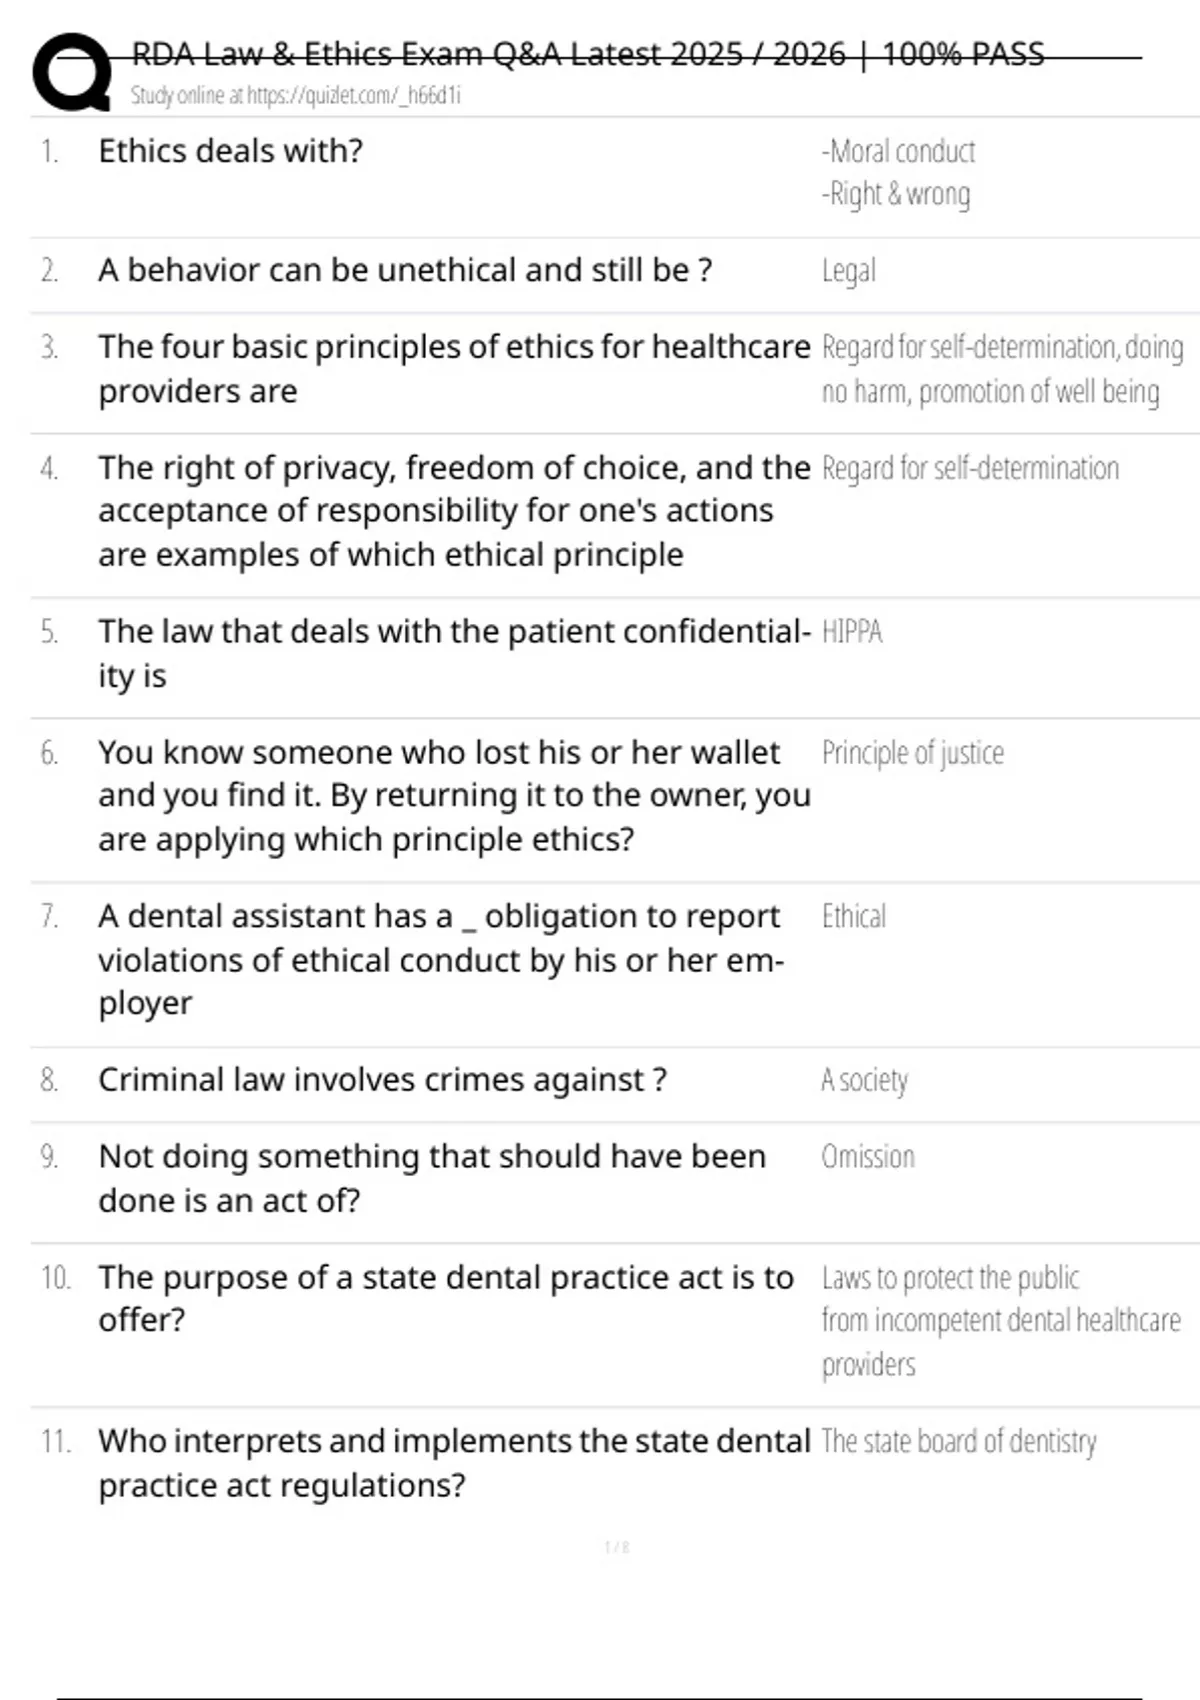This screenshot has height=1700, width=1200.
Task: Click the answer "Legal"
Action: (848, 271)
